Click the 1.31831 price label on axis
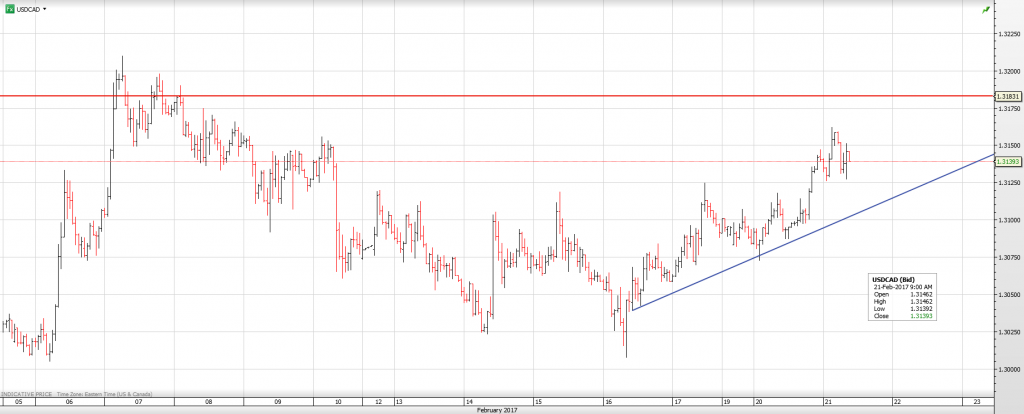1024x414 pixels. (1008, 96)
